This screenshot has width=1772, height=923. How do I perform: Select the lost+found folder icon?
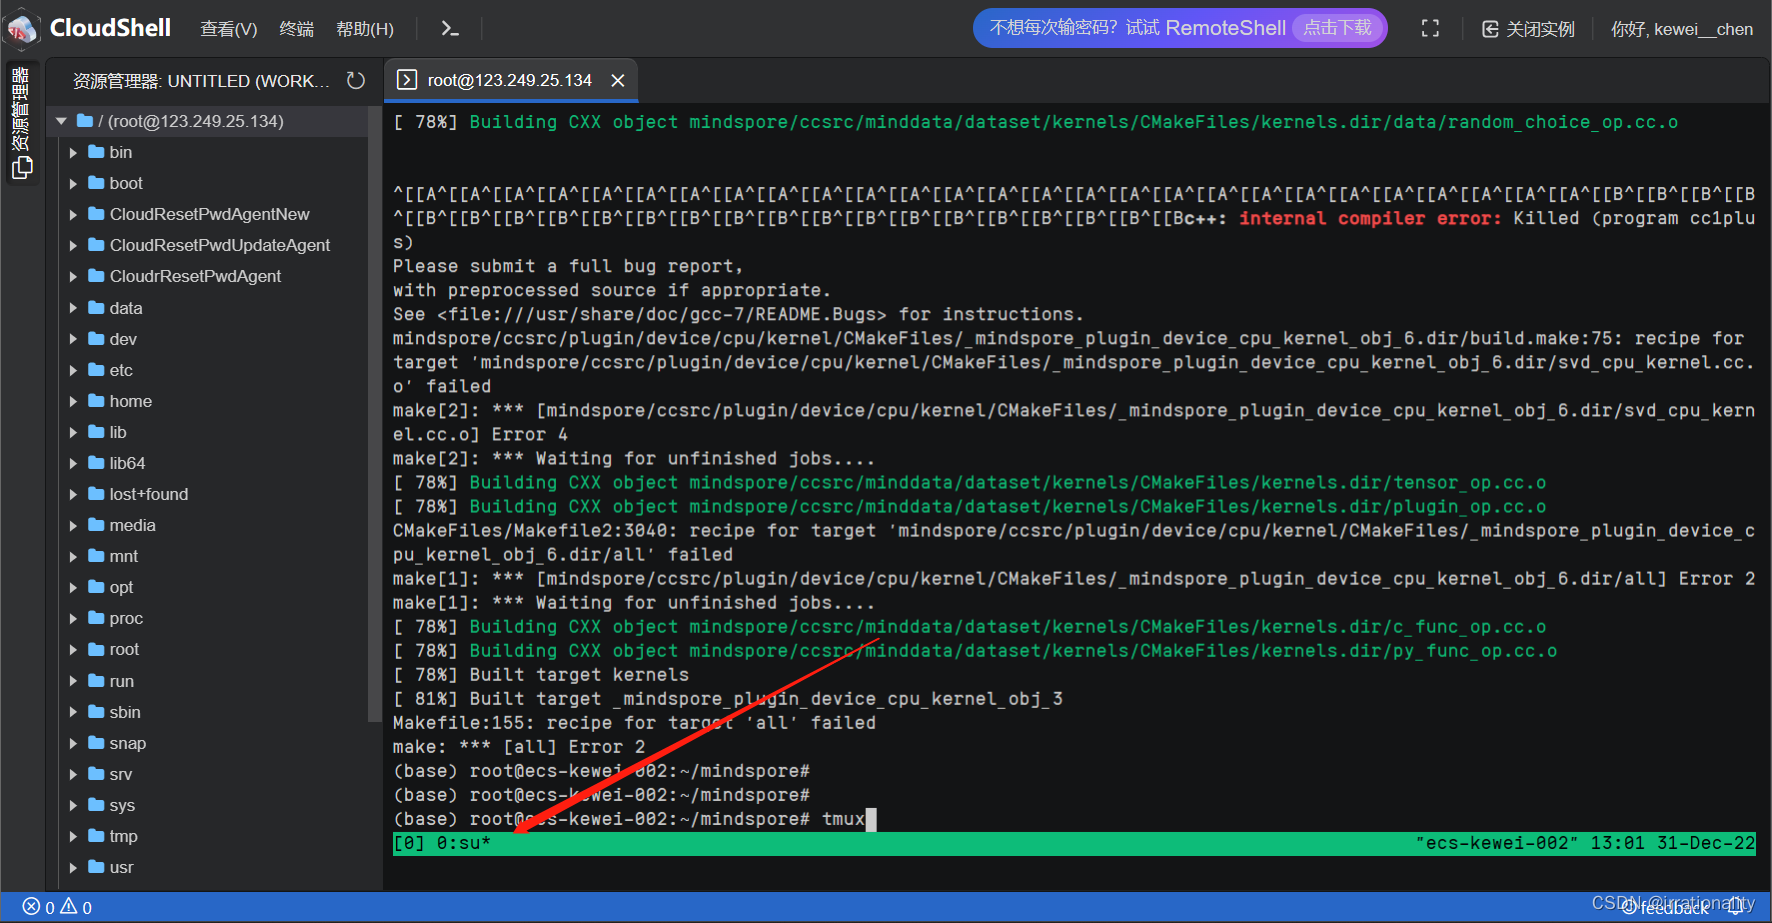[x=96, y=494]
